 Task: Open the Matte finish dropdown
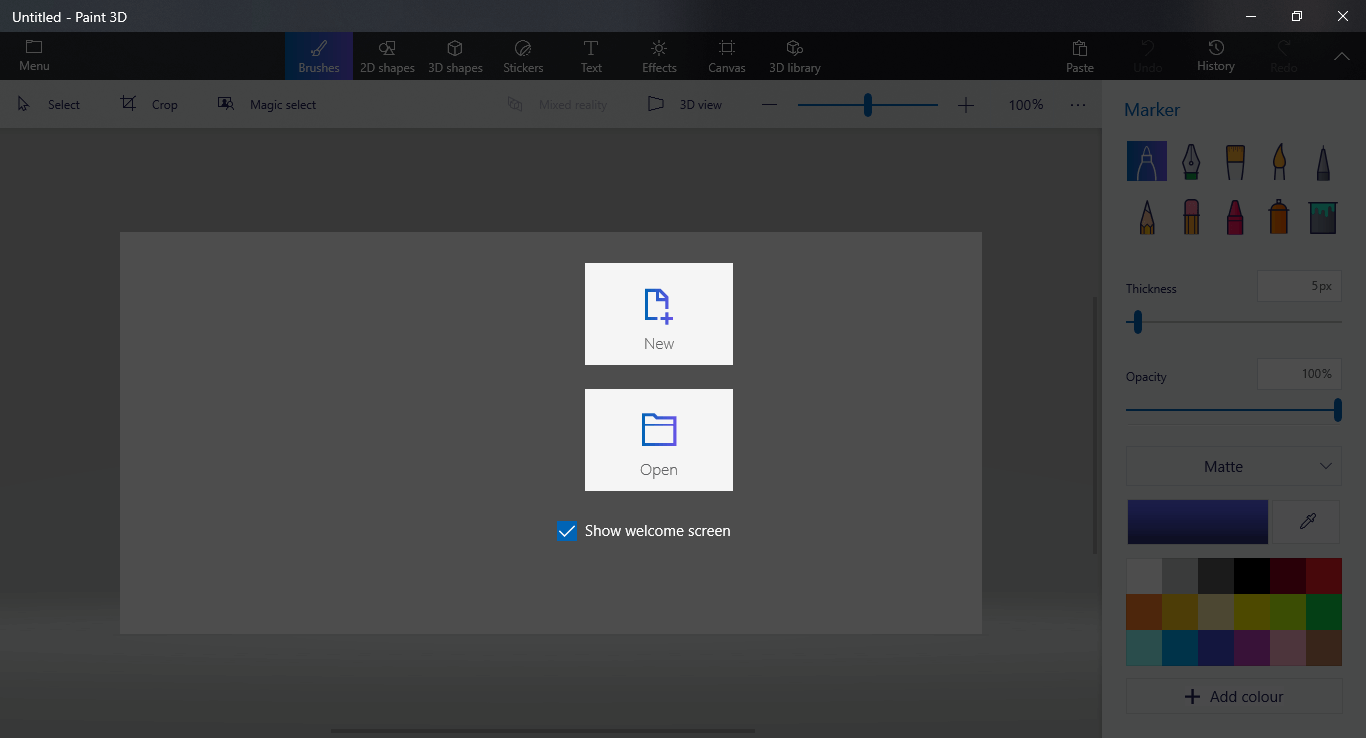1233,466
